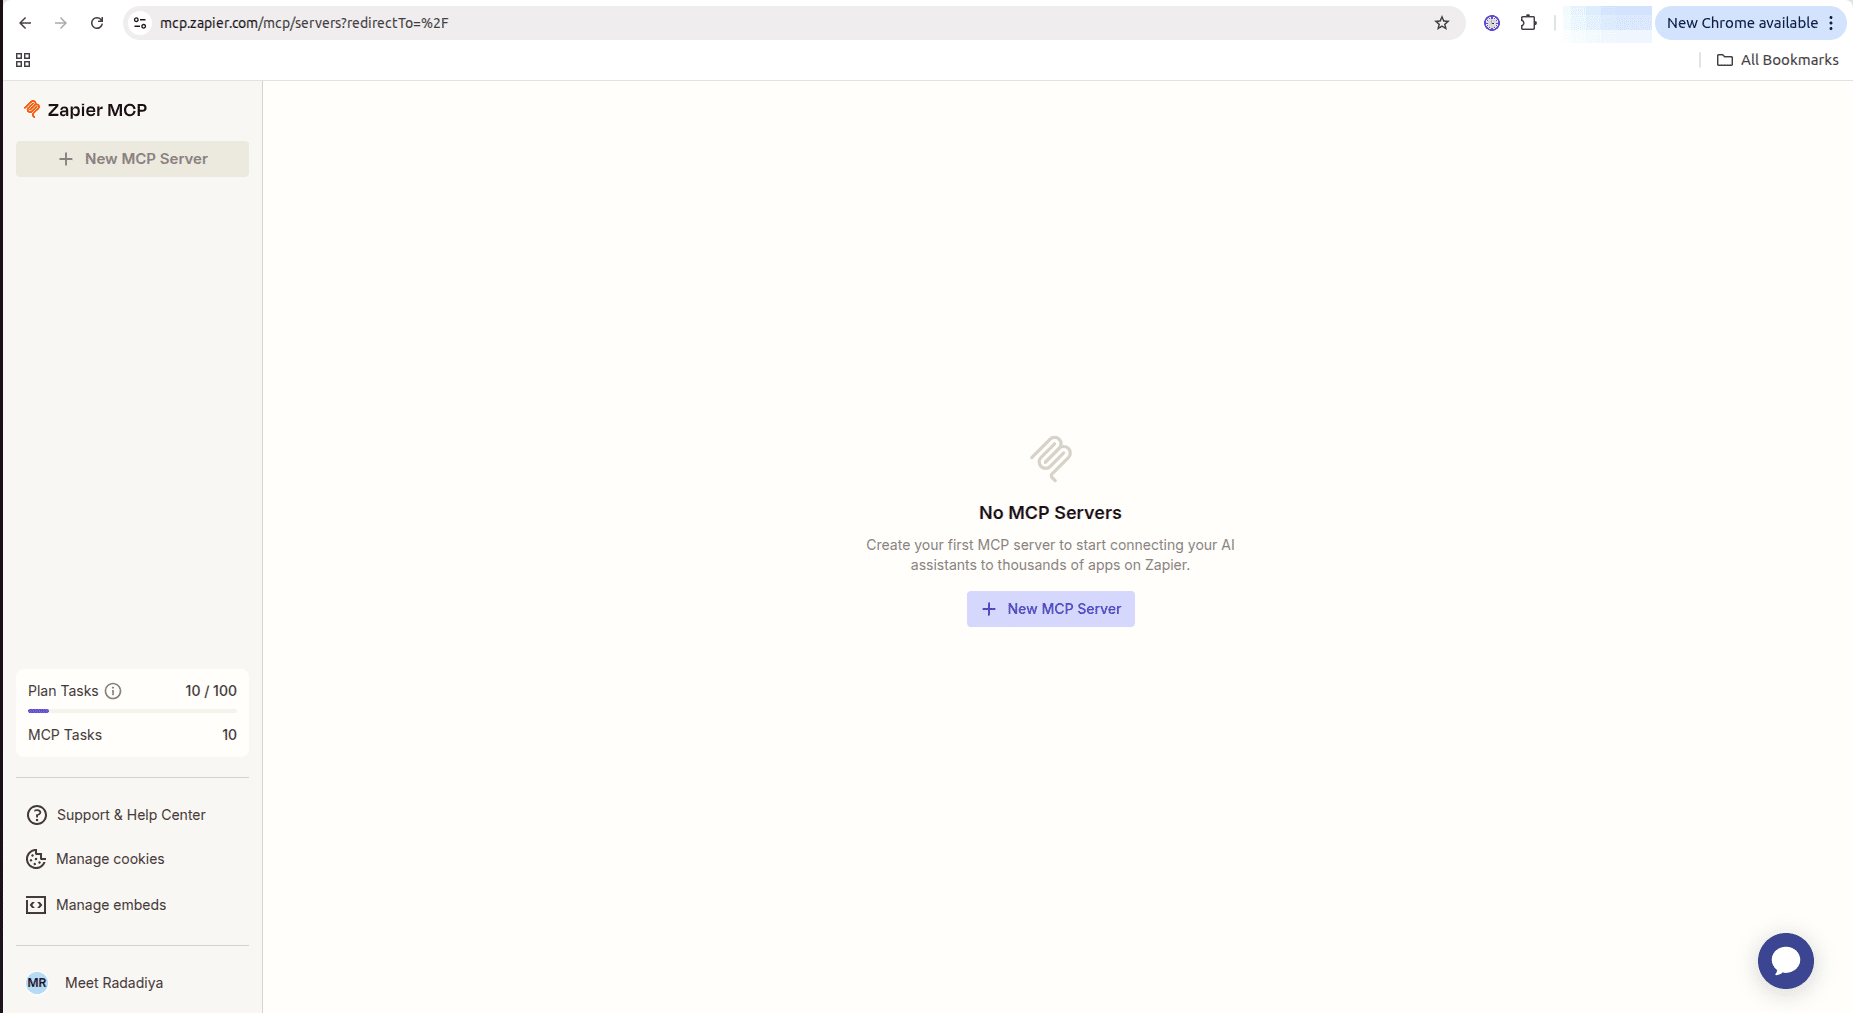Screen dimensions: 1853x1013
Task: Click New Chrome available update button
Action: (1742, 23)
